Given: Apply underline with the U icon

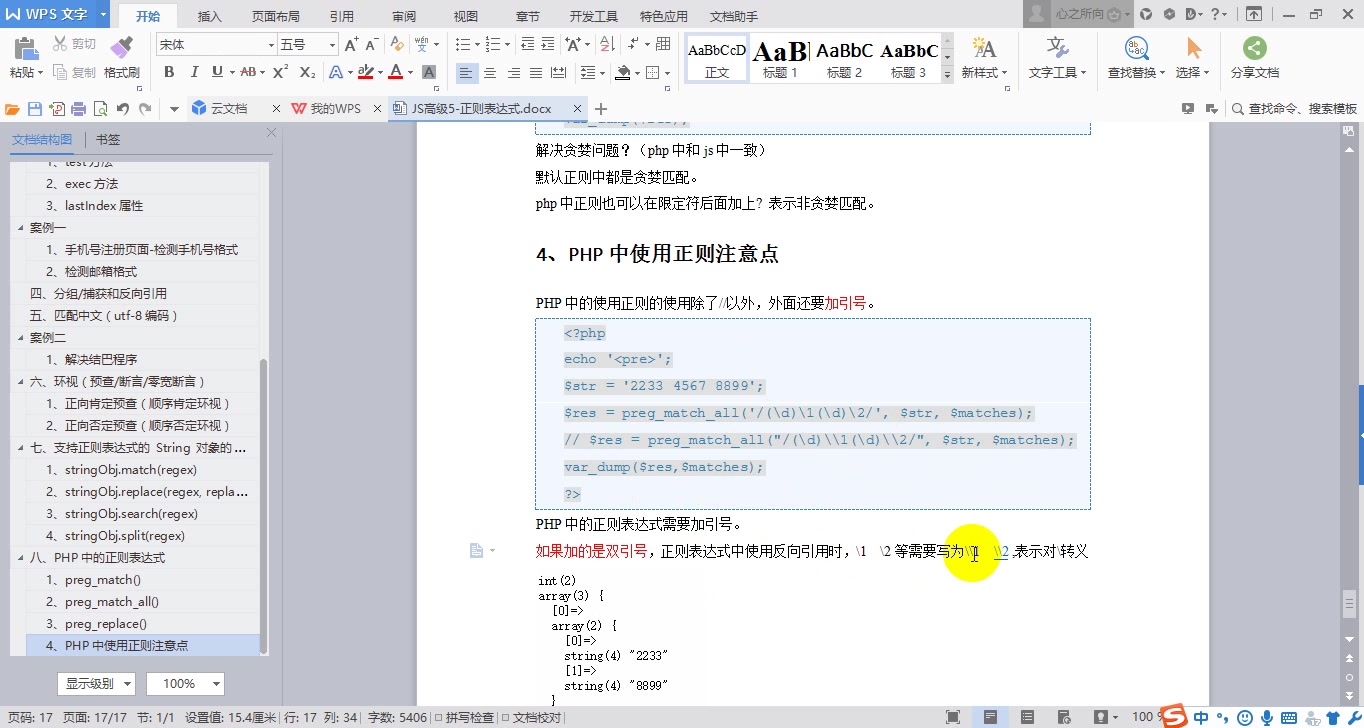Looking at the screenshot, I should (x=217, y=72).
